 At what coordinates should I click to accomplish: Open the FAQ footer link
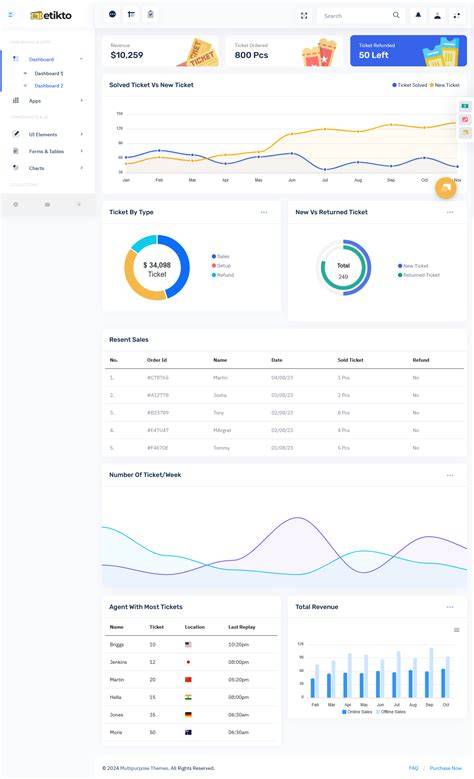click(x=413, y=768)
